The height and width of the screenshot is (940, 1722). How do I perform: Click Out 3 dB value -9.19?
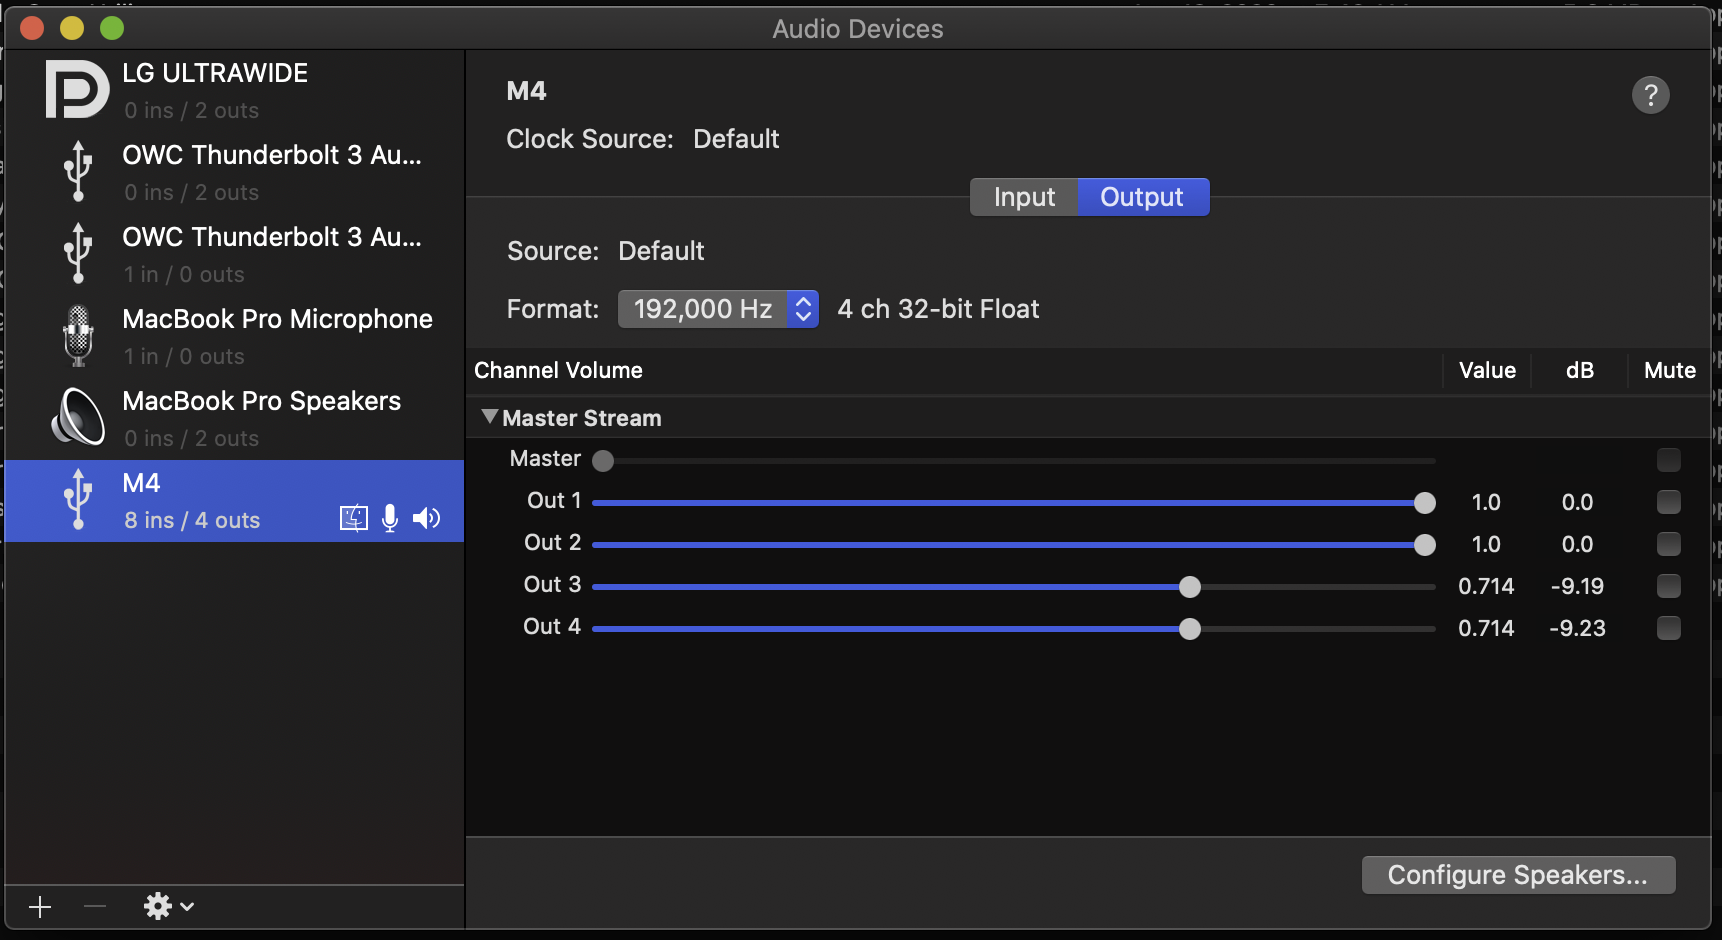[x=1577, y=586]
